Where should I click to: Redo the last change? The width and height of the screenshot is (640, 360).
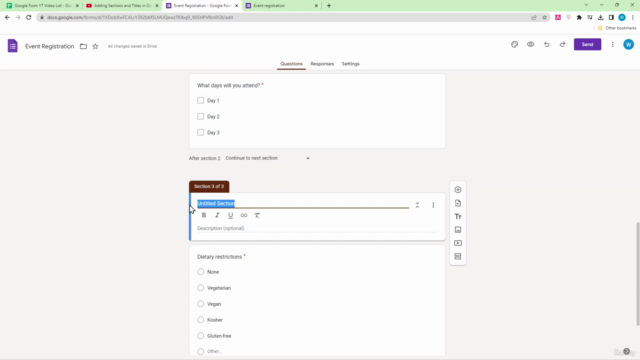562,44
